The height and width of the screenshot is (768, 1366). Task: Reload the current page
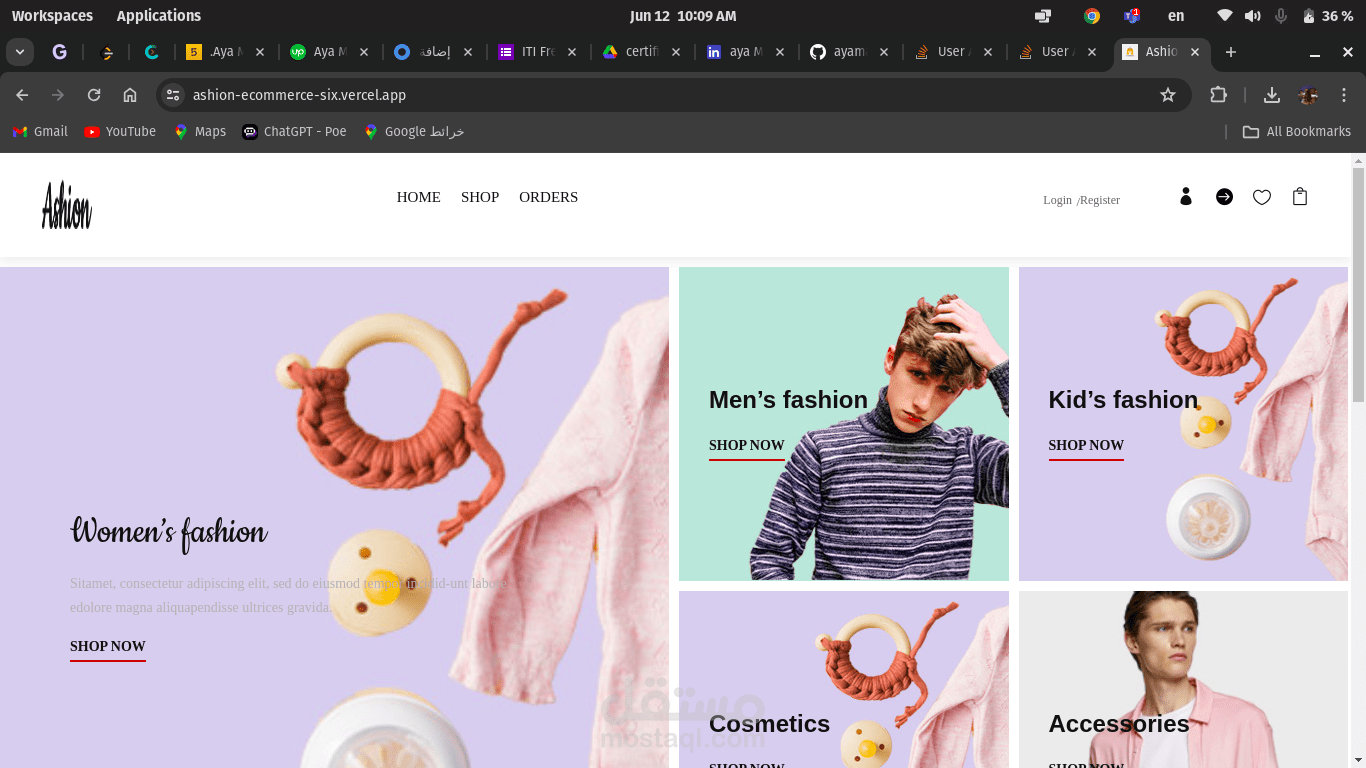94,95
